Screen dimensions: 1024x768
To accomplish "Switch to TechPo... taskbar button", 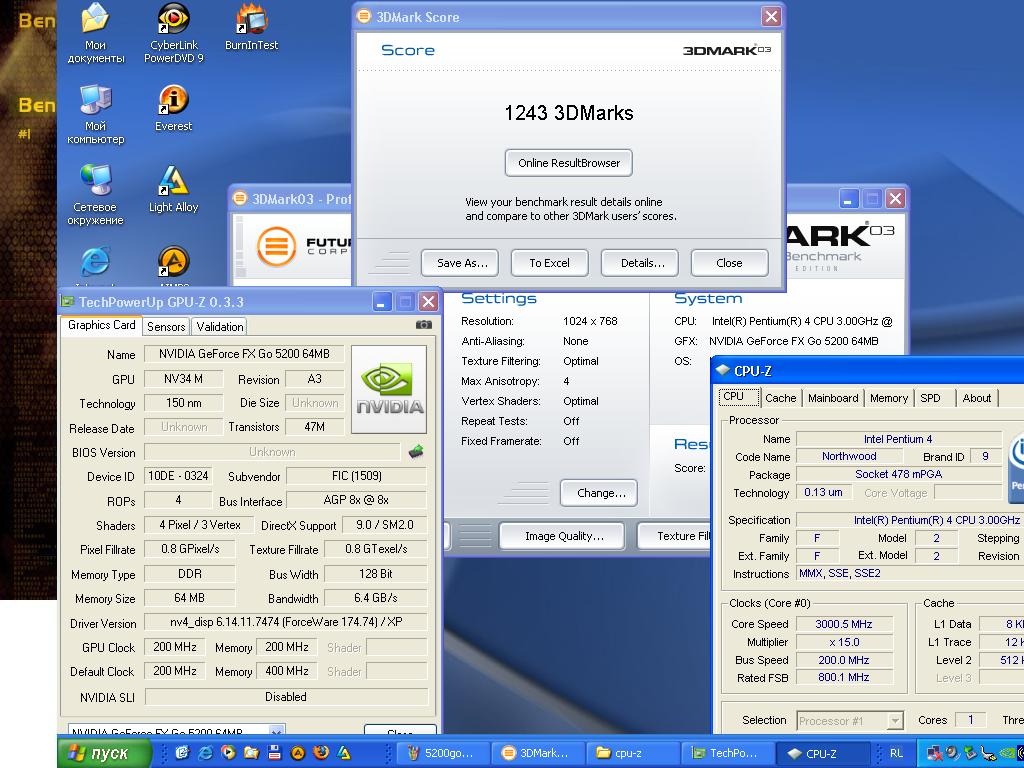I will [726, 753].
